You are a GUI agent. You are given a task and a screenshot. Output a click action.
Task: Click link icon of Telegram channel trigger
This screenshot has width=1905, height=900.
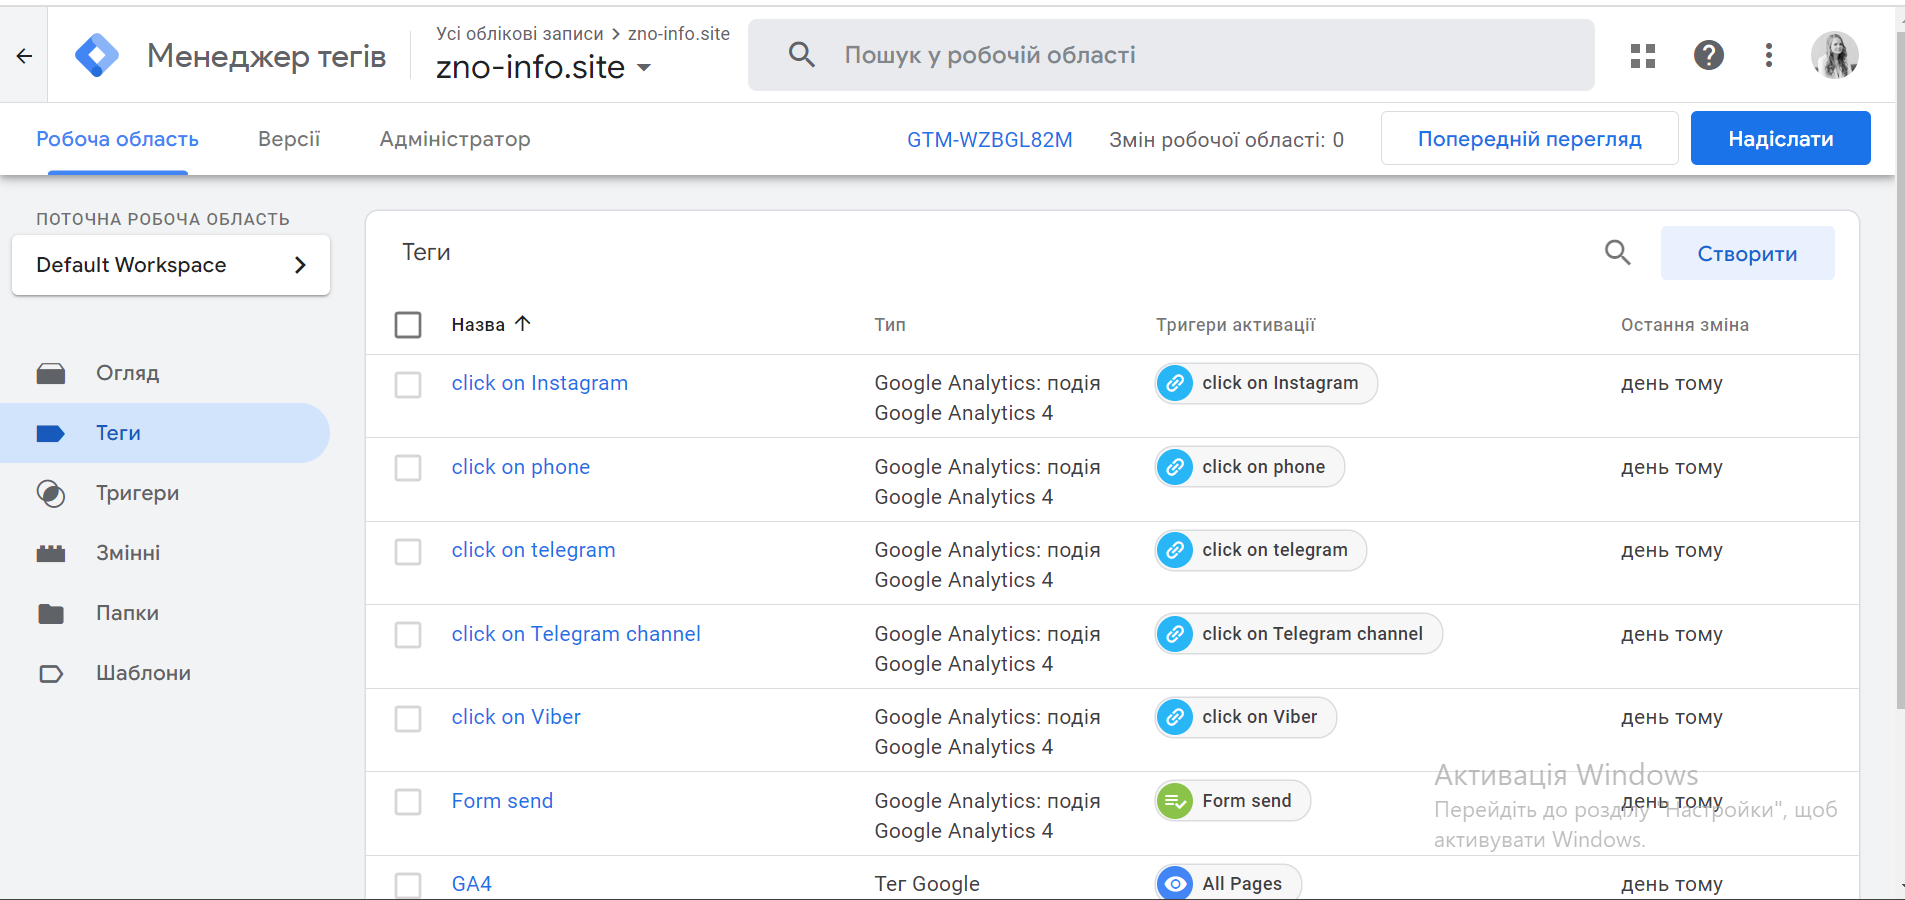coord(1175,634)
